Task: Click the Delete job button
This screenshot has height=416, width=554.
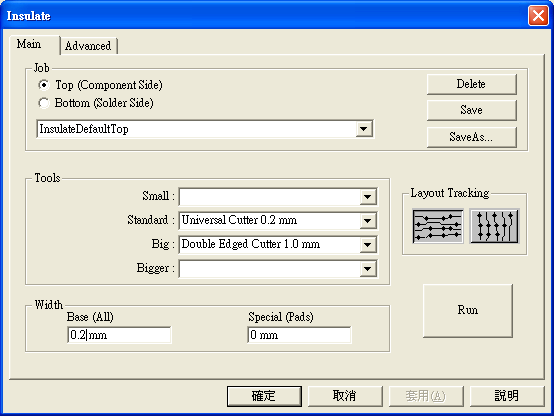Action: click(471, 84)
